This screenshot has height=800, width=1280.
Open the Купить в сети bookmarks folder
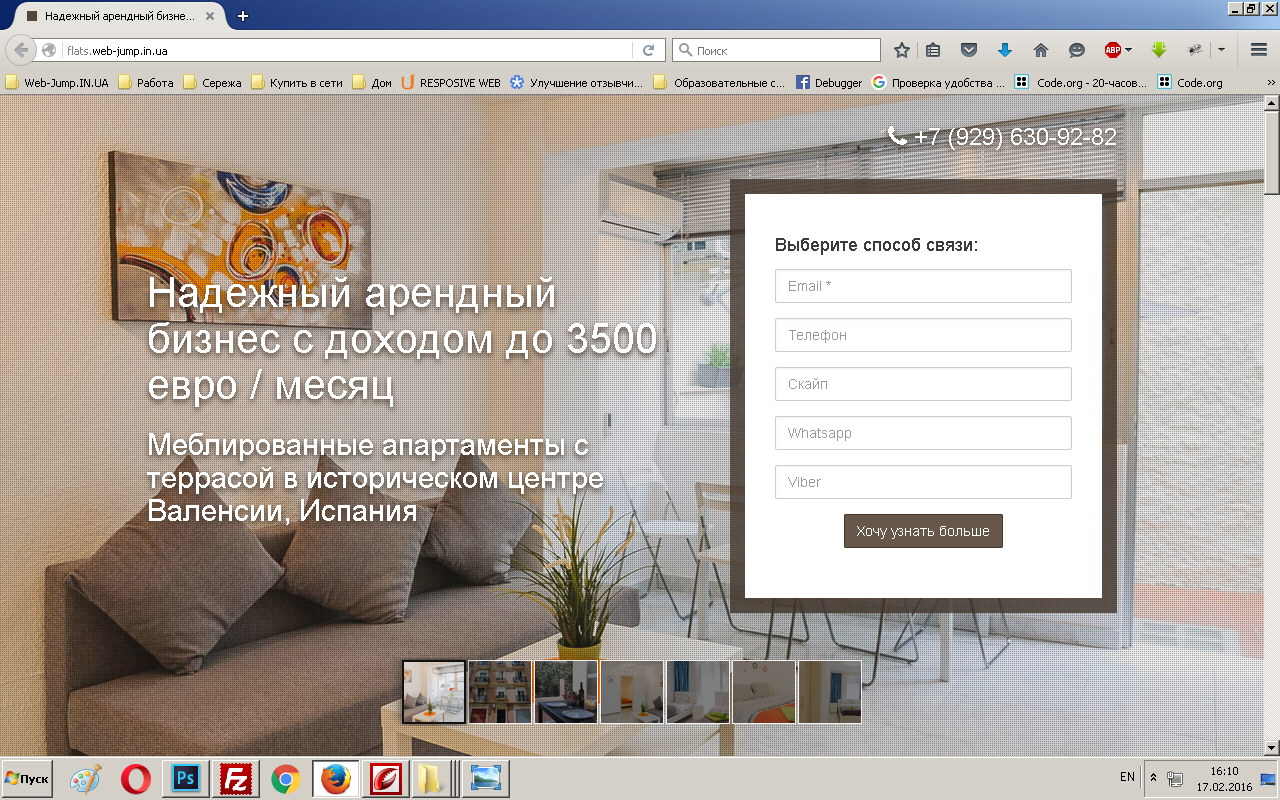[x=297, y=83]
